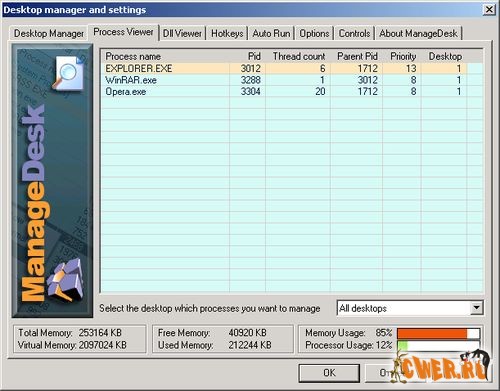The width and height of the screenshot is (500, 391).
Task: Select the Opera.exe process row
Action: click(284, 91)
